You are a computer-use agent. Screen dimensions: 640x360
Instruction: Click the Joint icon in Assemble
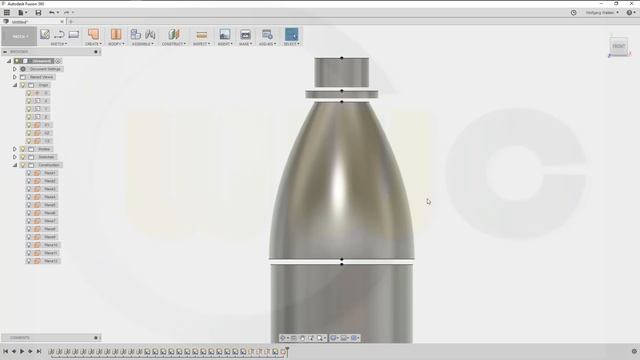[150, 34]
